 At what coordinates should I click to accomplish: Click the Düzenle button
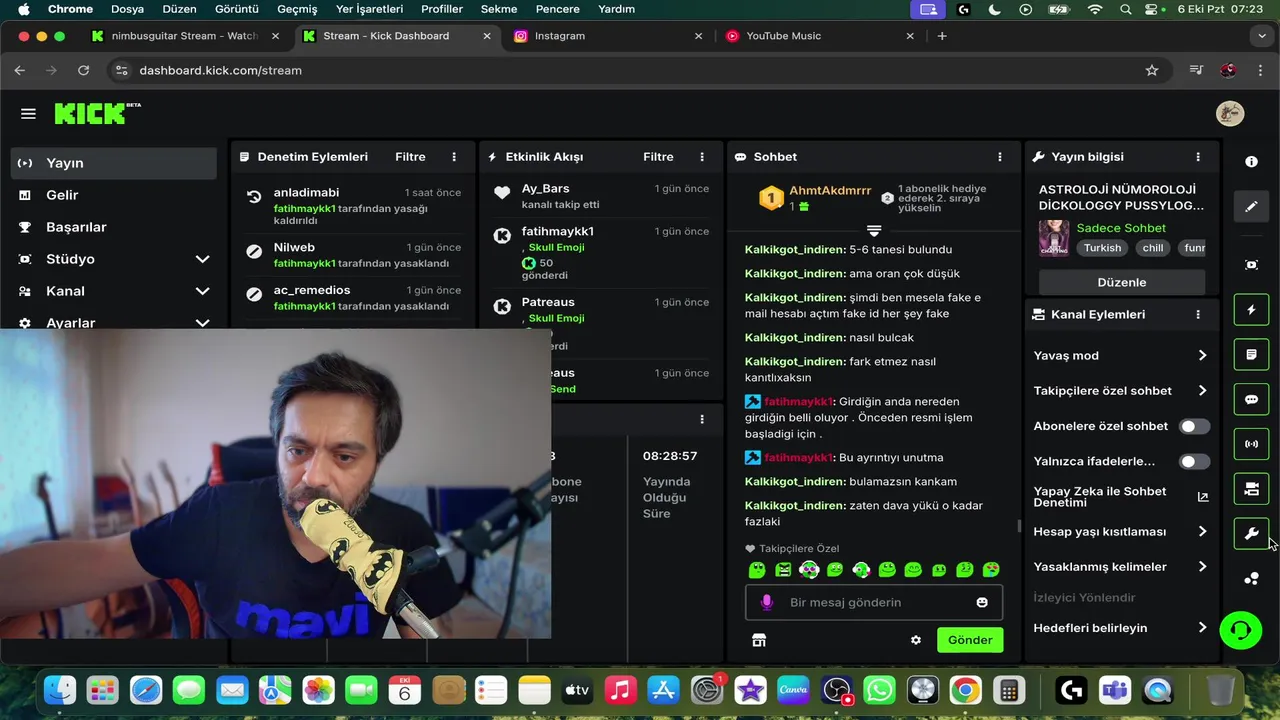[x=1122, y=282]
